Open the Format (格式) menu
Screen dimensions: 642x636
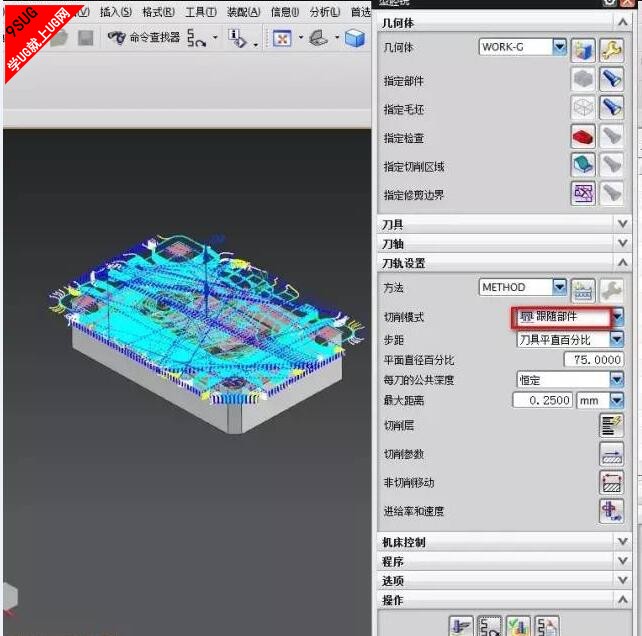[158, 12]
